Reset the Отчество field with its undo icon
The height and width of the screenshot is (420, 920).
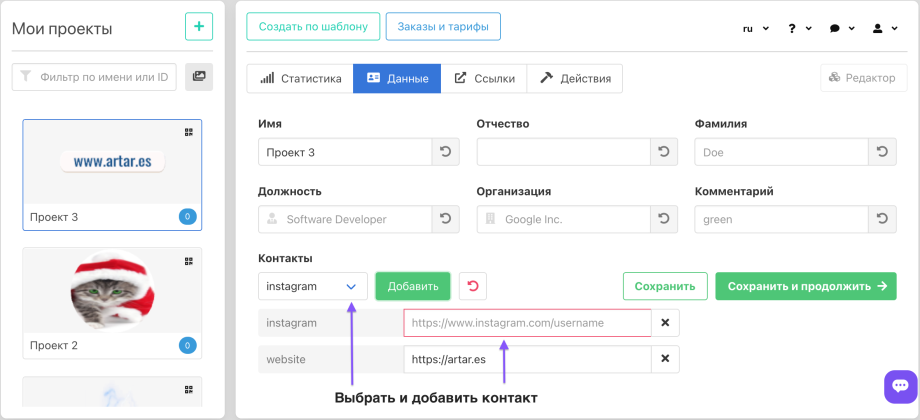pos(665,152)
